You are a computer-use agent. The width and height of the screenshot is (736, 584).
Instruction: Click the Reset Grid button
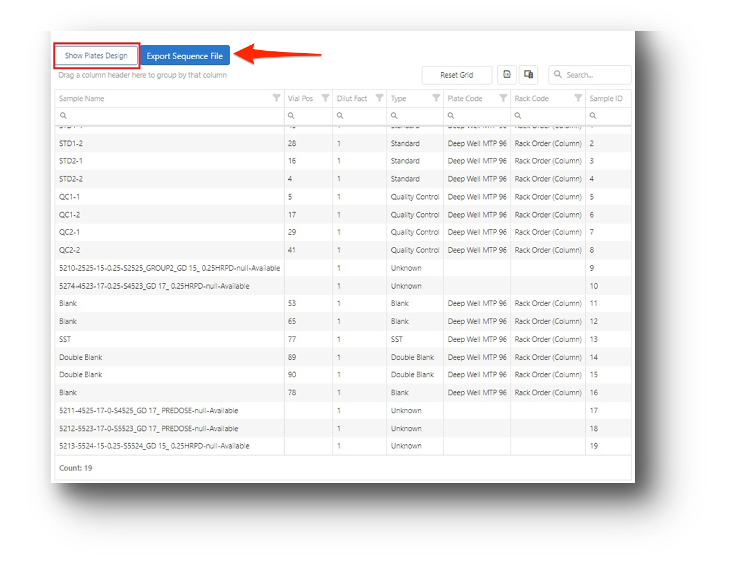coord(456,75)
